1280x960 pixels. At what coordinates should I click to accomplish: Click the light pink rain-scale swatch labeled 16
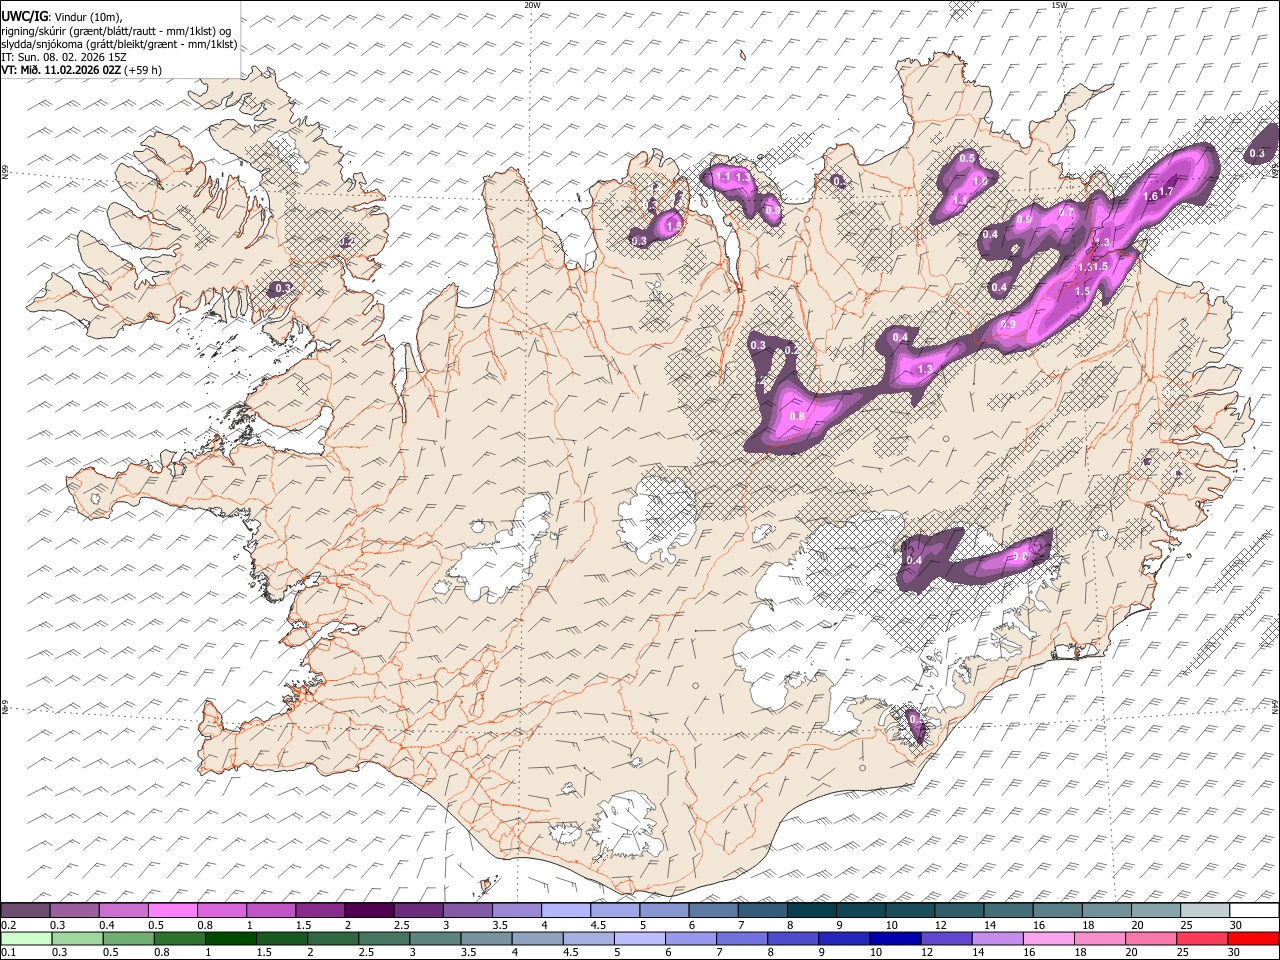[1048, 938]
